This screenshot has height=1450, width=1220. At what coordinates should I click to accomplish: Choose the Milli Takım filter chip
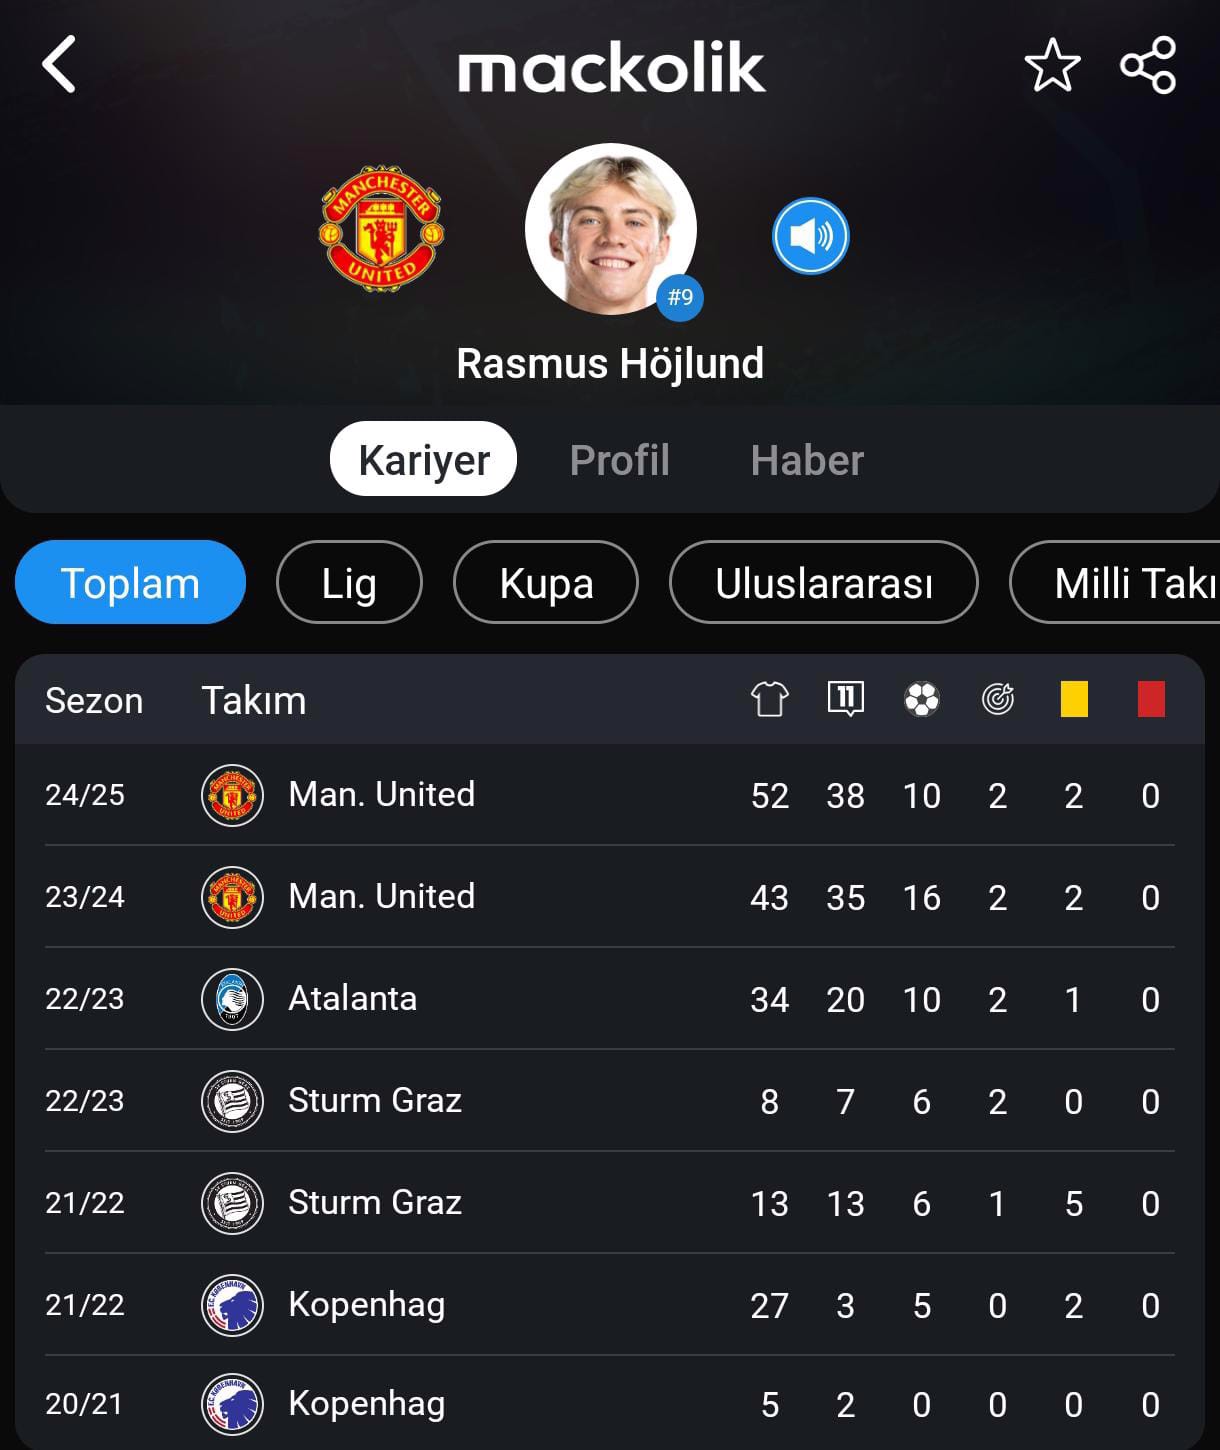point(1115,583)
